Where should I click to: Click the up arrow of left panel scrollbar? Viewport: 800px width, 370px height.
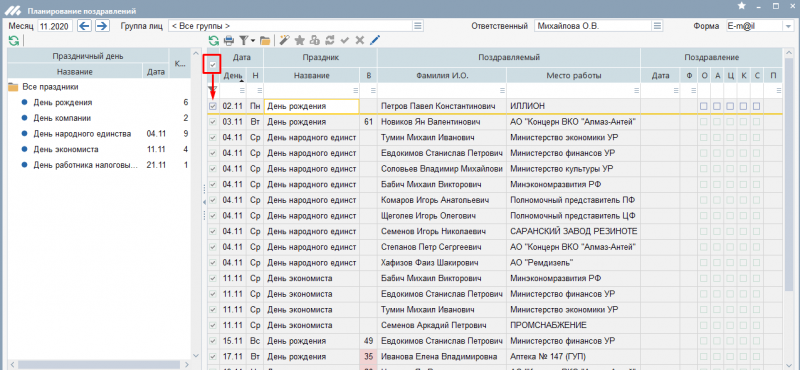click(195, 54)
